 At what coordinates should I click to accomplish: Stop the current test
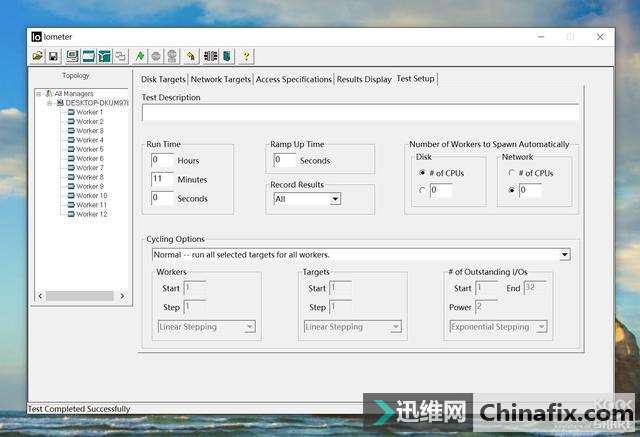point(156,56)
